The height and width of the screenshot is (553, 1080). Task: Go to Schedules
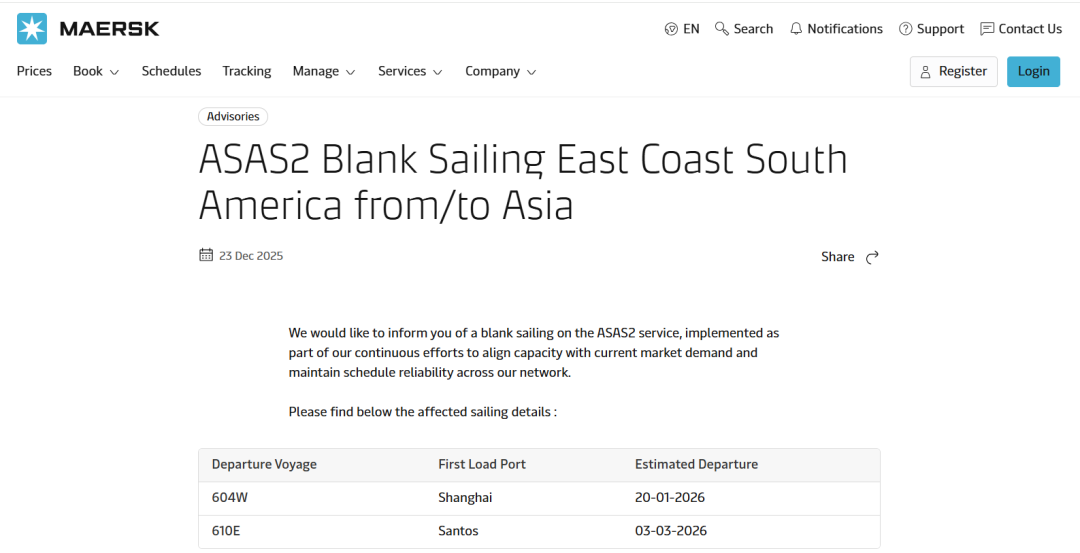click(x=172, y=71)
